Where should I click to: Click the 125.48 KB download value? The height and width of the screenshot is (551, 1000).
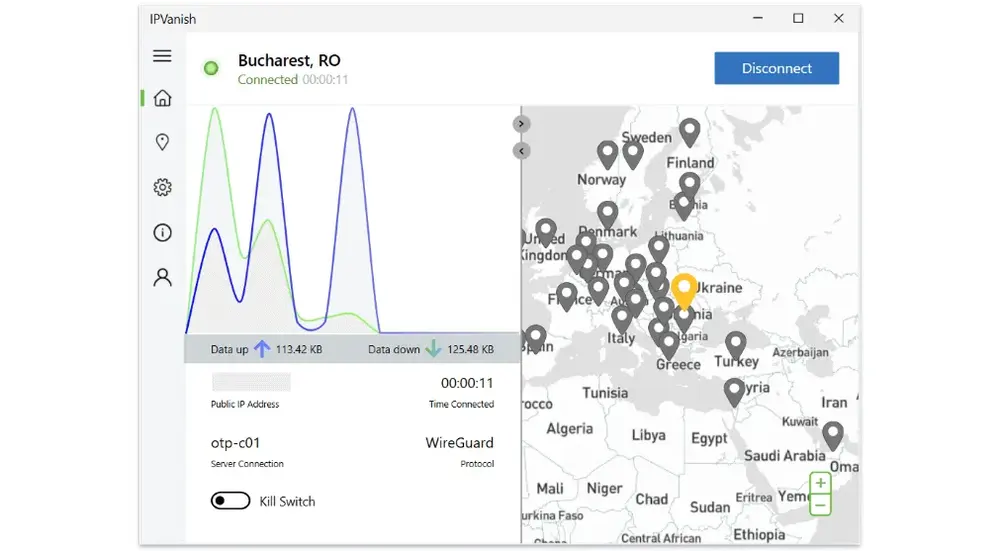click(x=470, y=349)
